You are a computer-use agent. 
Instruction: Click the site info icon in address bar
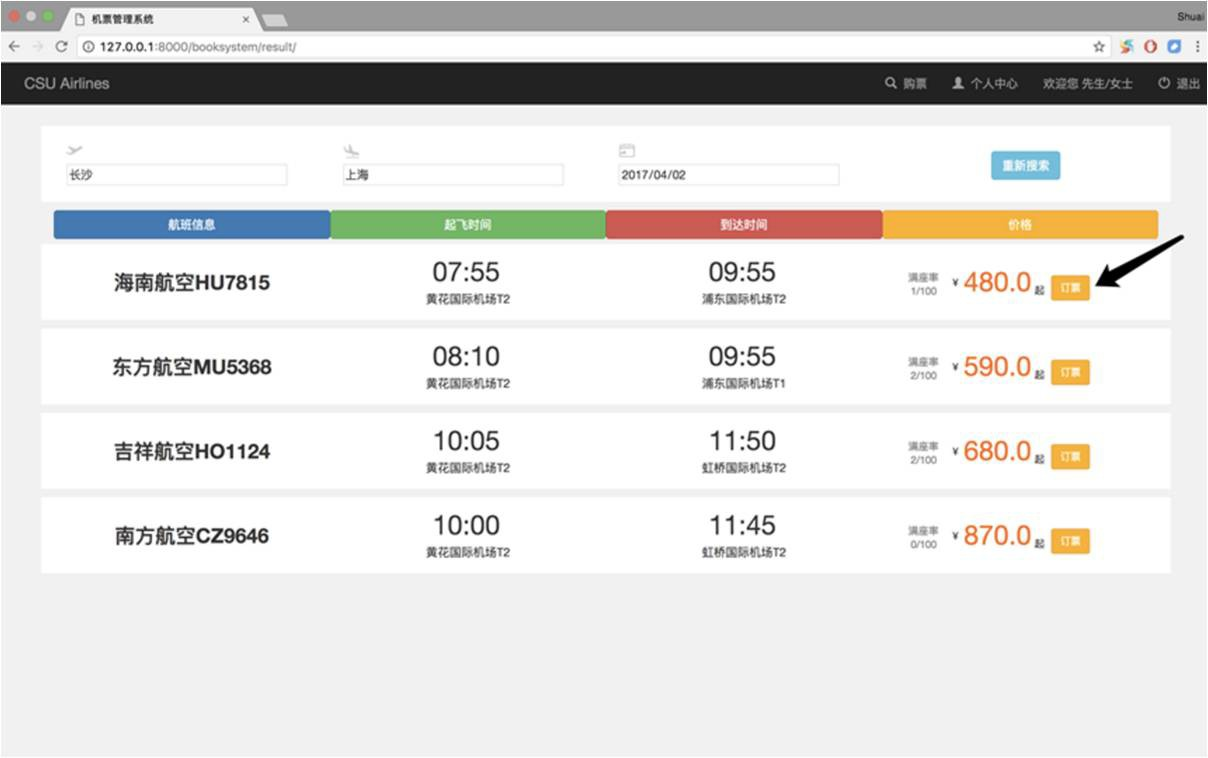click(x=88, y=47)
